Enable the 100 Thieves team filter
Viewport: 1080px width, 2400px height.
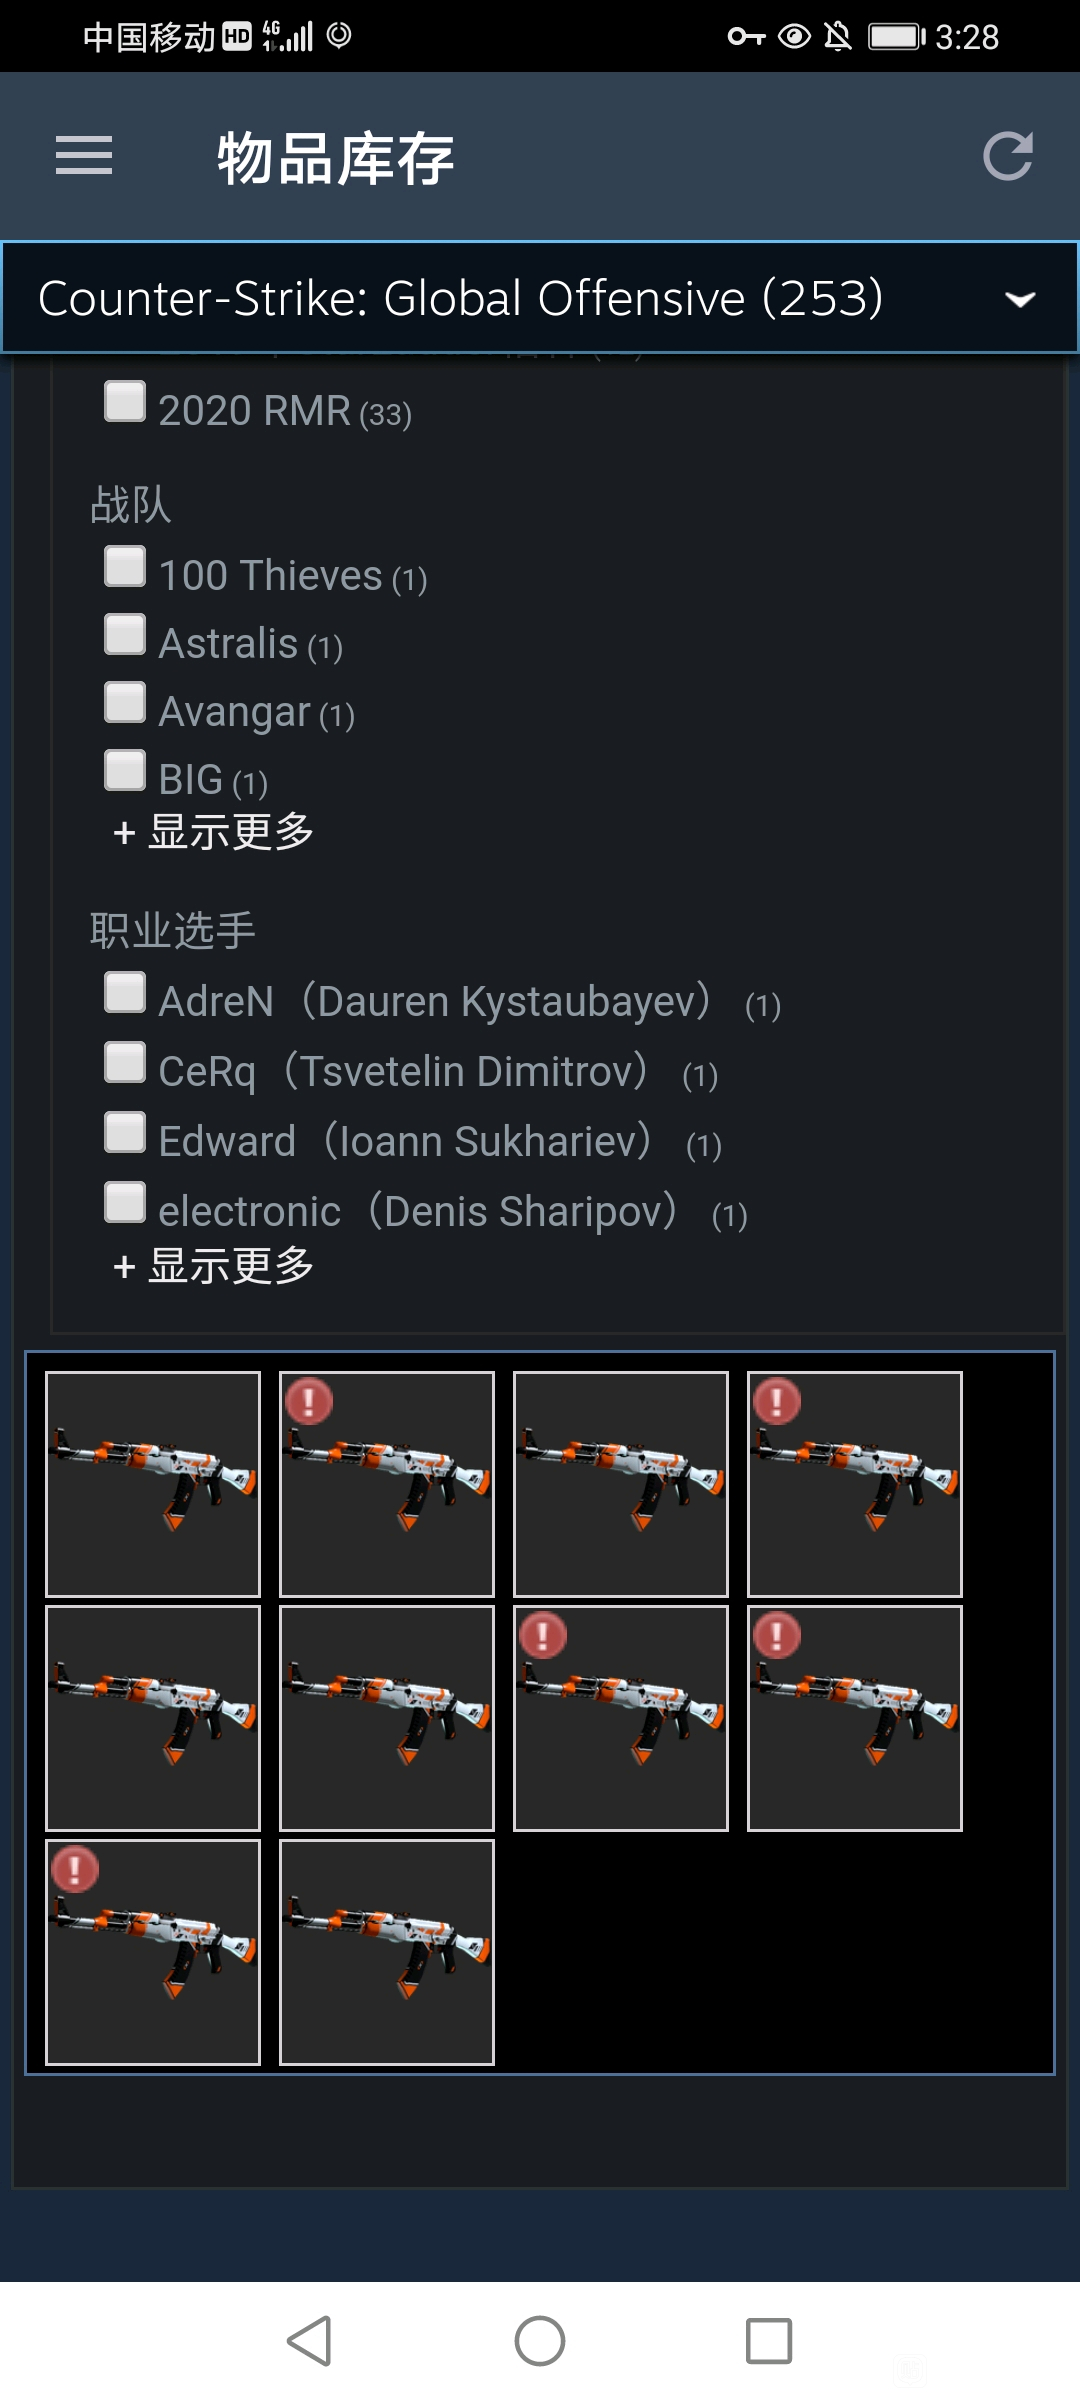(x=125, y=566)
